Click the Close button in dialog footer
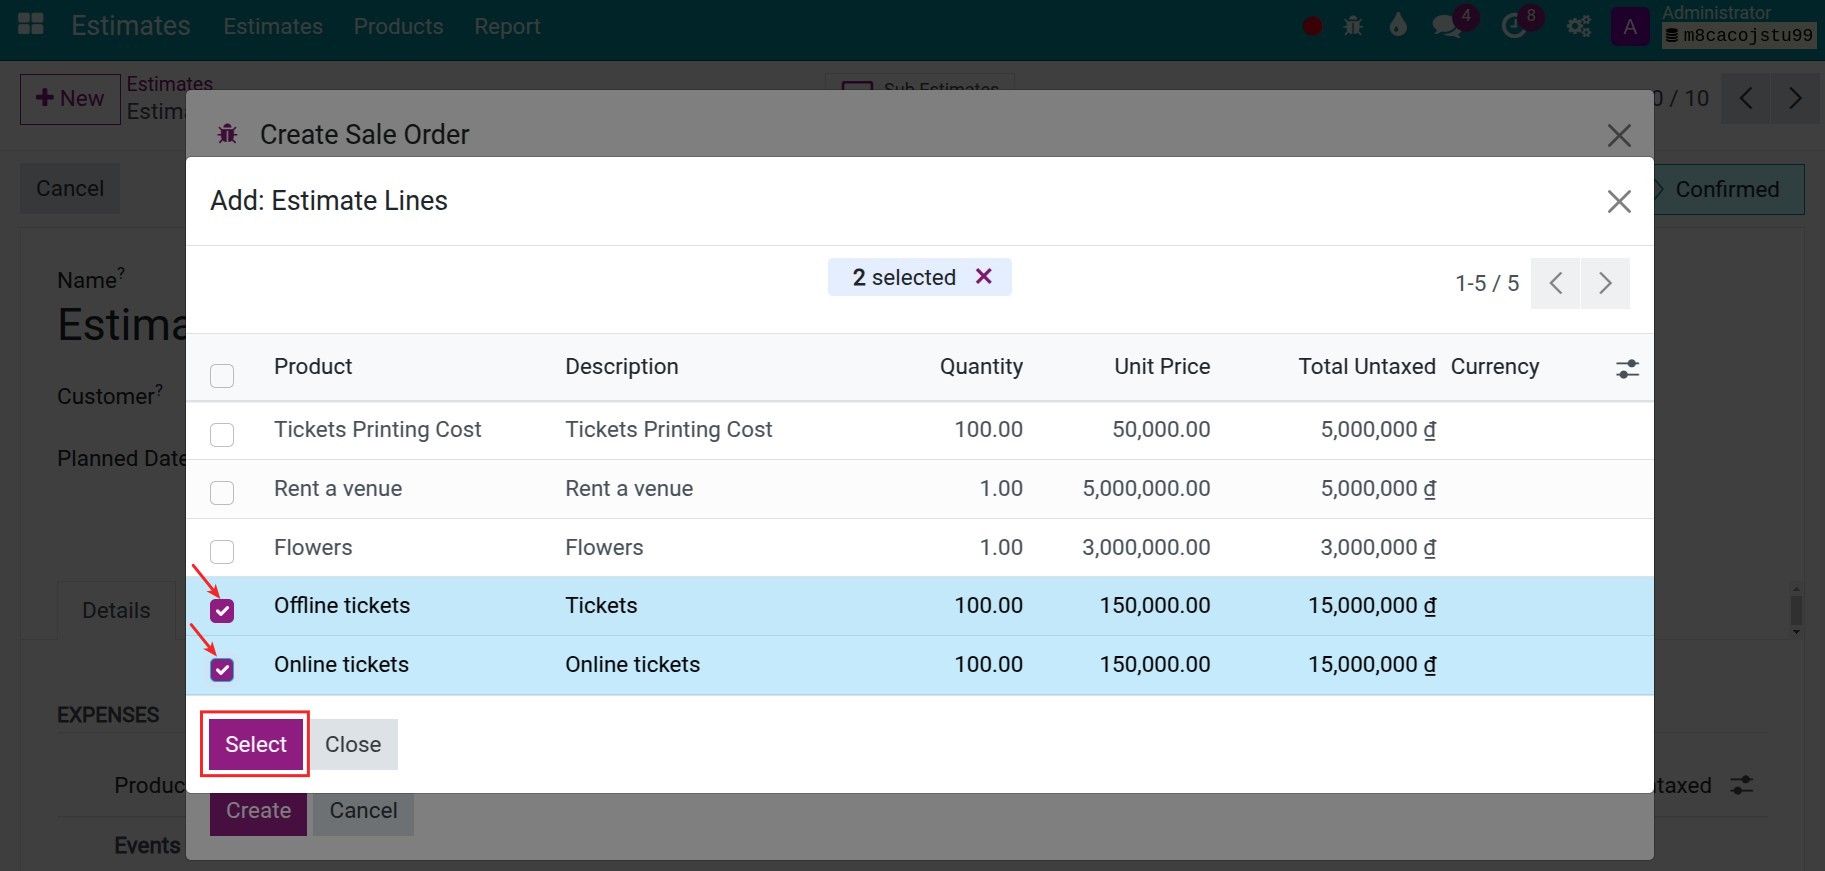The width and height of the screenshot is (1825, 871). [353, 744]
